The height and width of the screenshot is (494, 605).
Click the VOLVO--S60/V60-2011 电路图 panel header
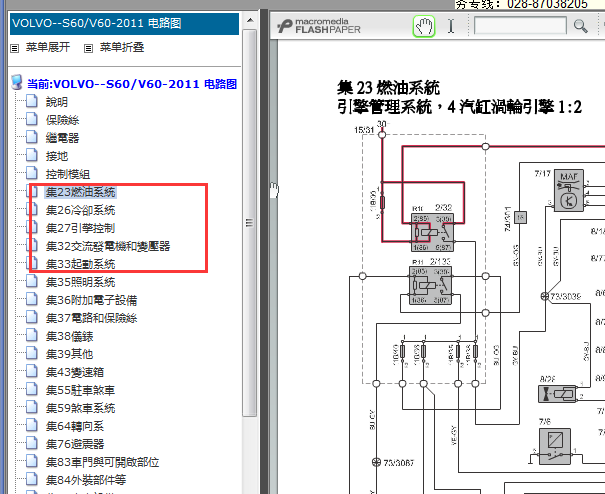point(124,24)
